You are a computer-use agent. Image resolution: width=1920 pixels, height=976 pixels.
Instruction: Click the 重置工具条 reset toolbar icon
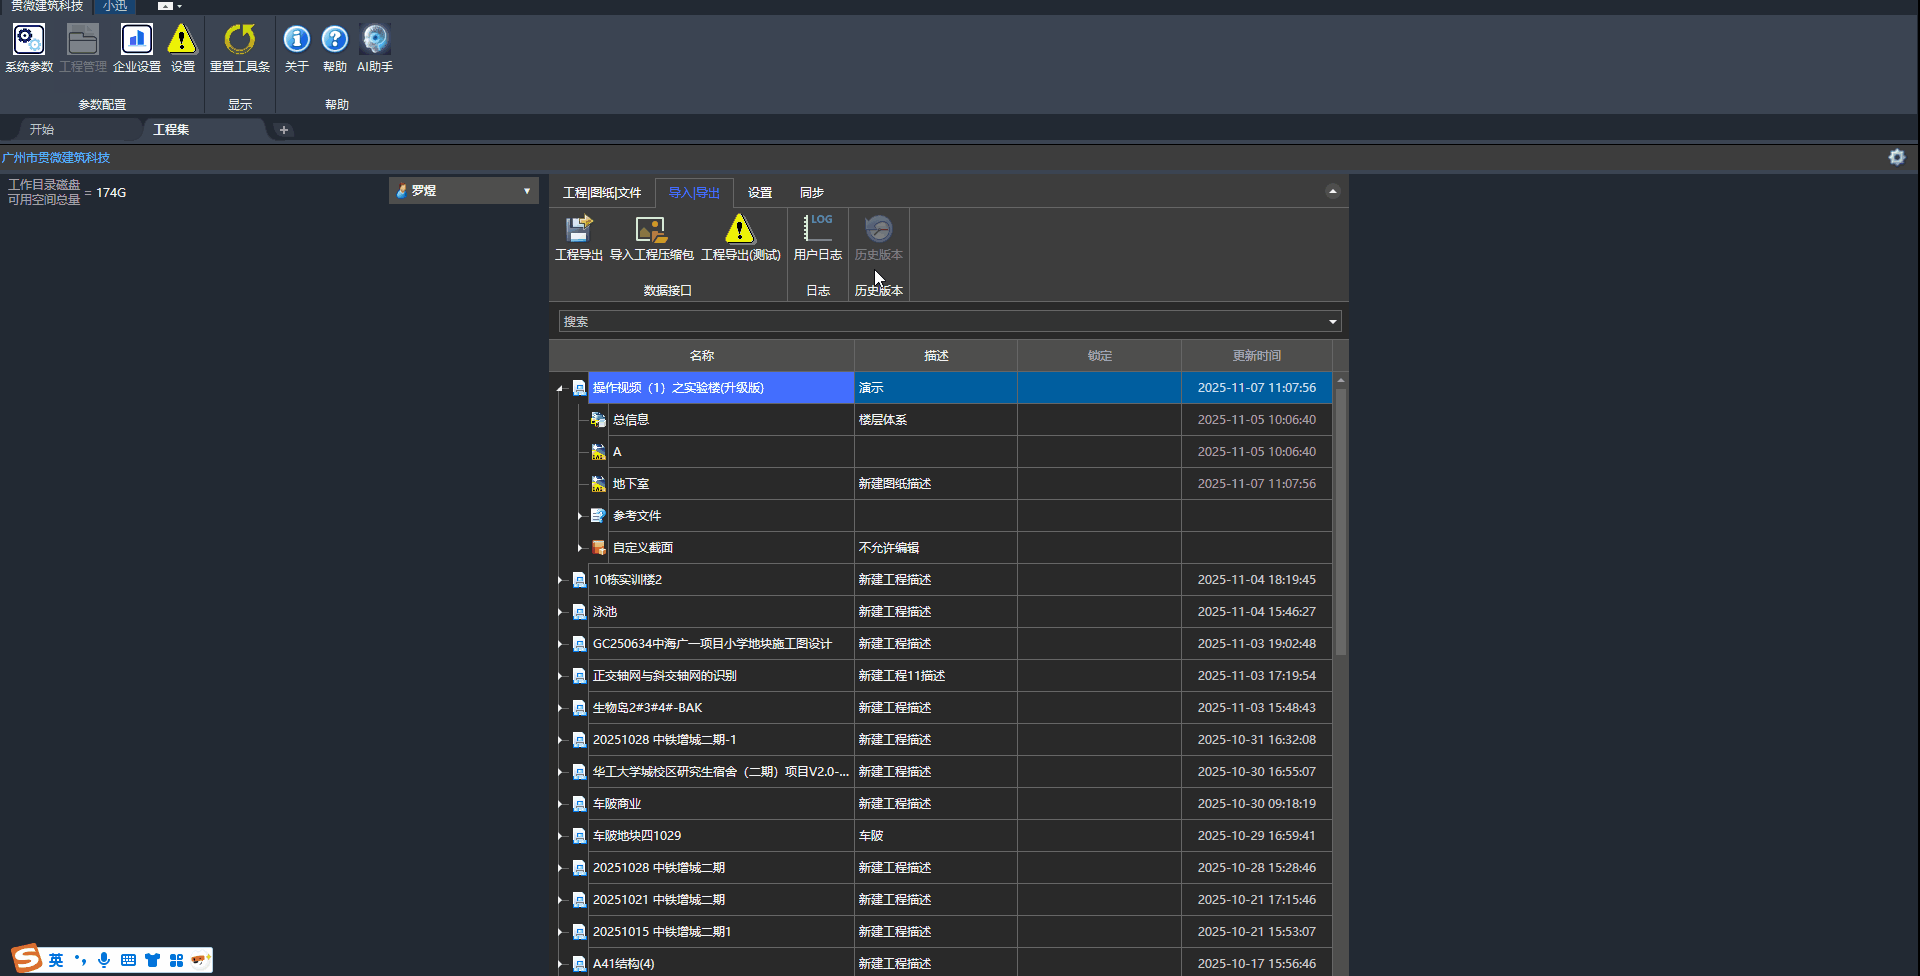(x=240, y=41)
